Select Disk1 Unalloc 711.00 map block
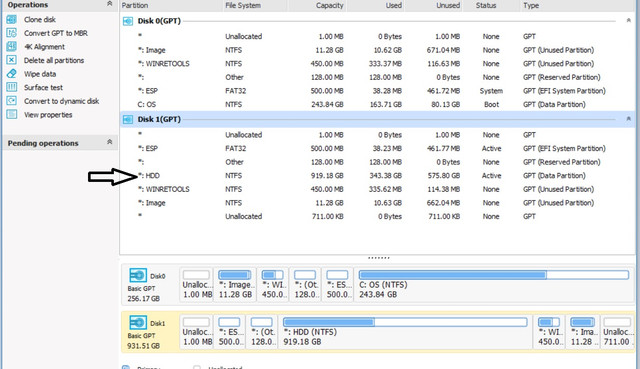640x369 pixels. 617,332
